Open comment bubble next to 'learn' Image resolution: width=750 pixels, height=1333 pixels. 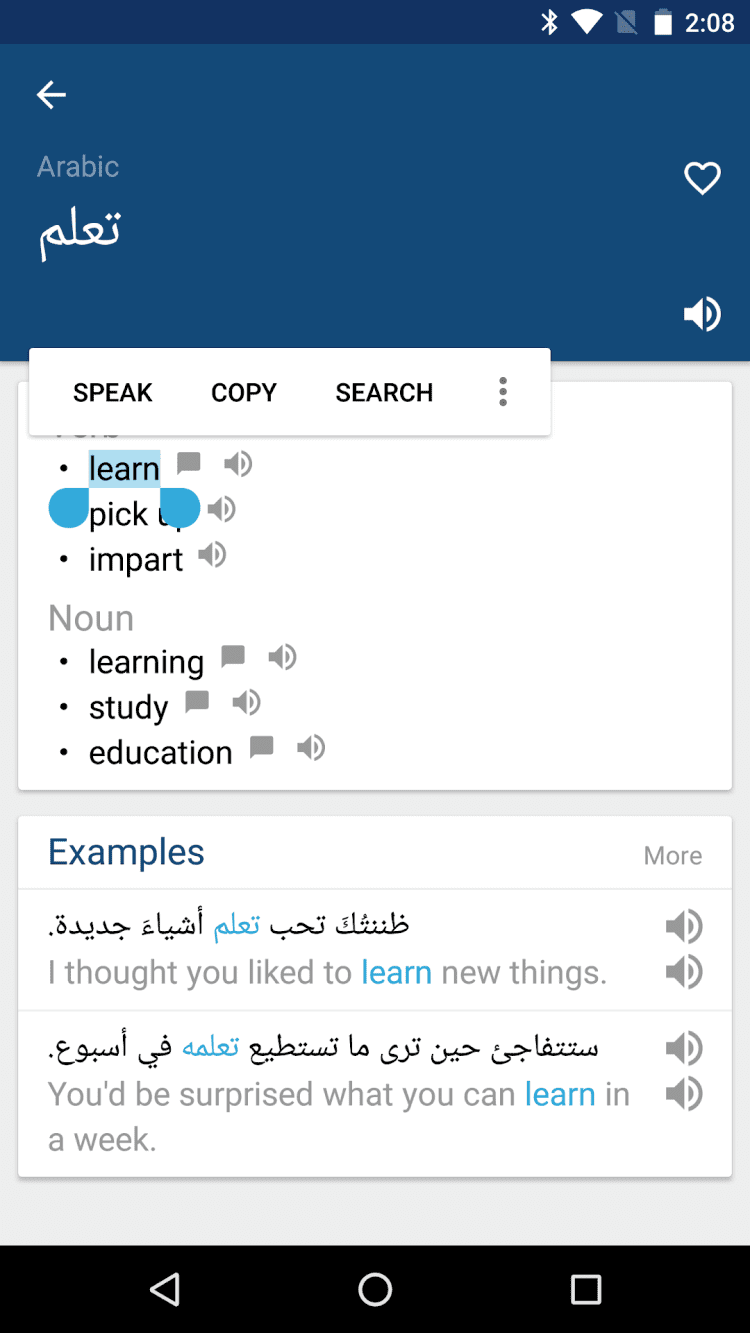click(189, 463)
